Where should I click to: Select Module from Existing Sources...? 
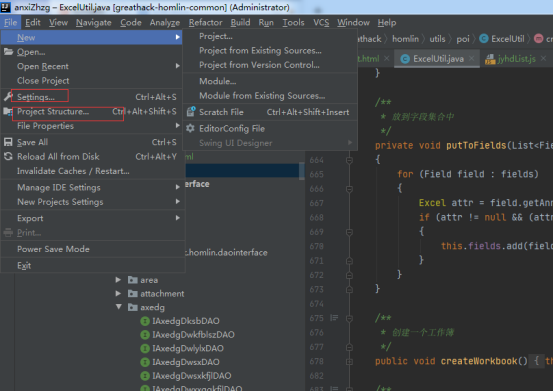(x=270, y=96)
